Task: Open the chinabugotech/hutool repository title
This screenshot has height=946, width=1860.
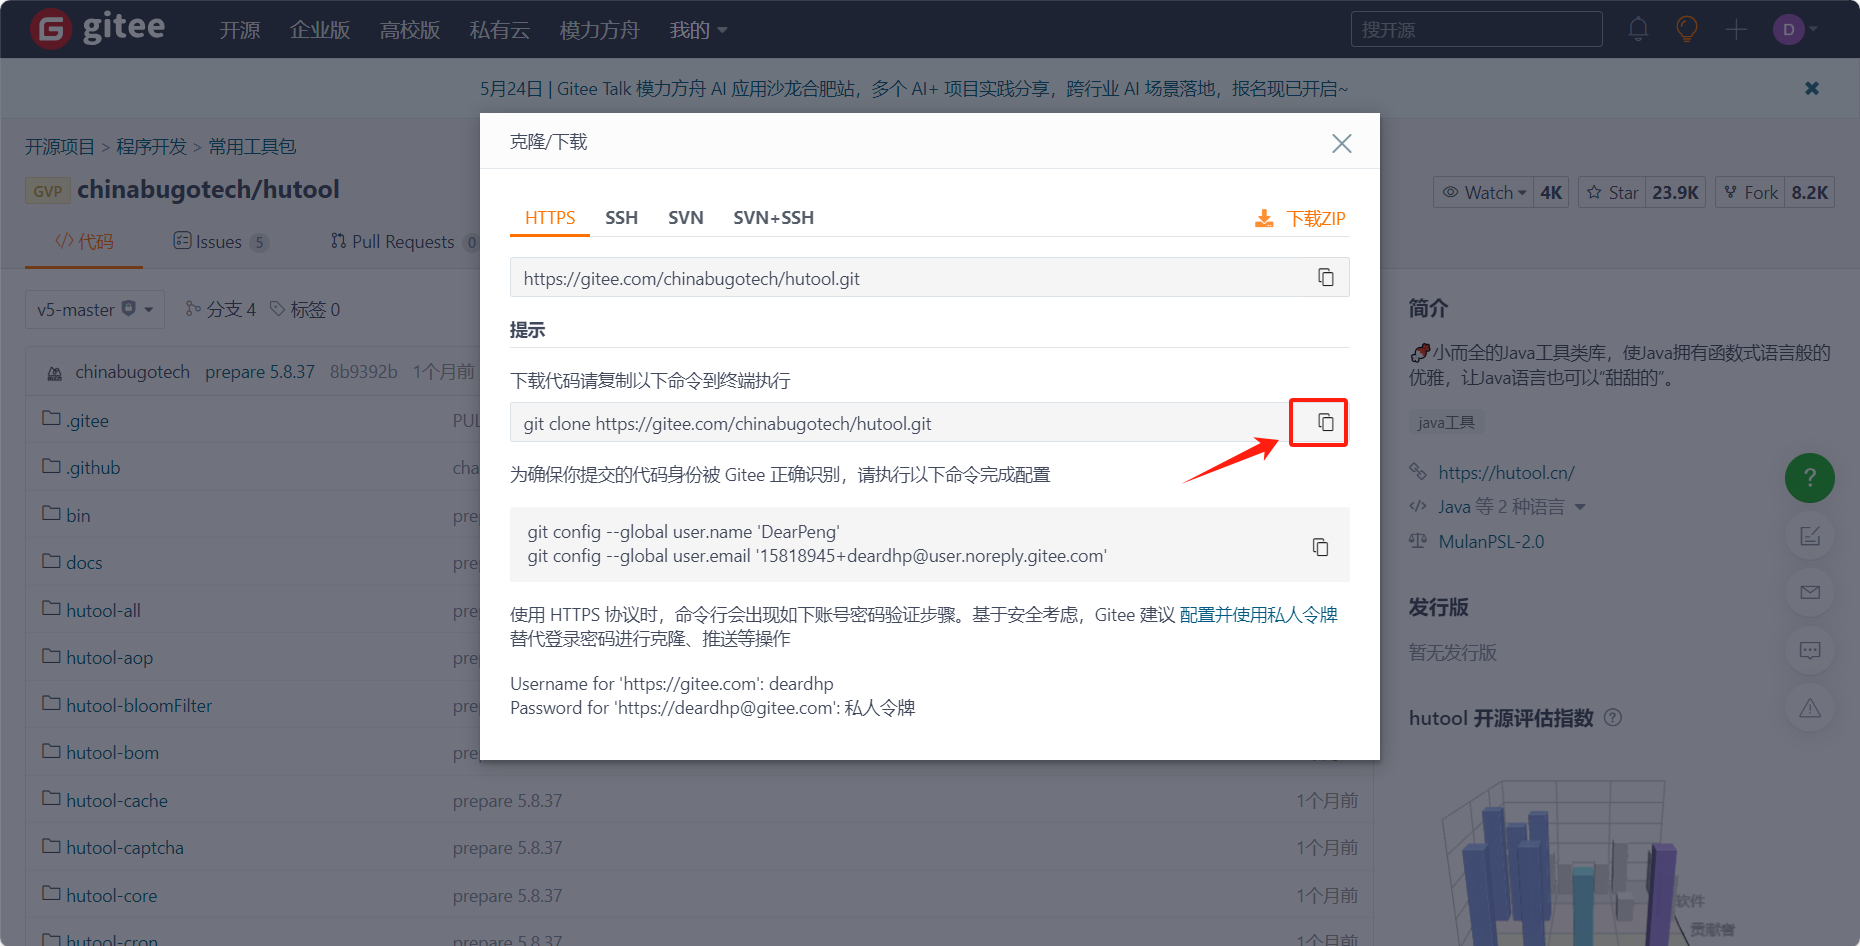Action: tap(208, 189)
